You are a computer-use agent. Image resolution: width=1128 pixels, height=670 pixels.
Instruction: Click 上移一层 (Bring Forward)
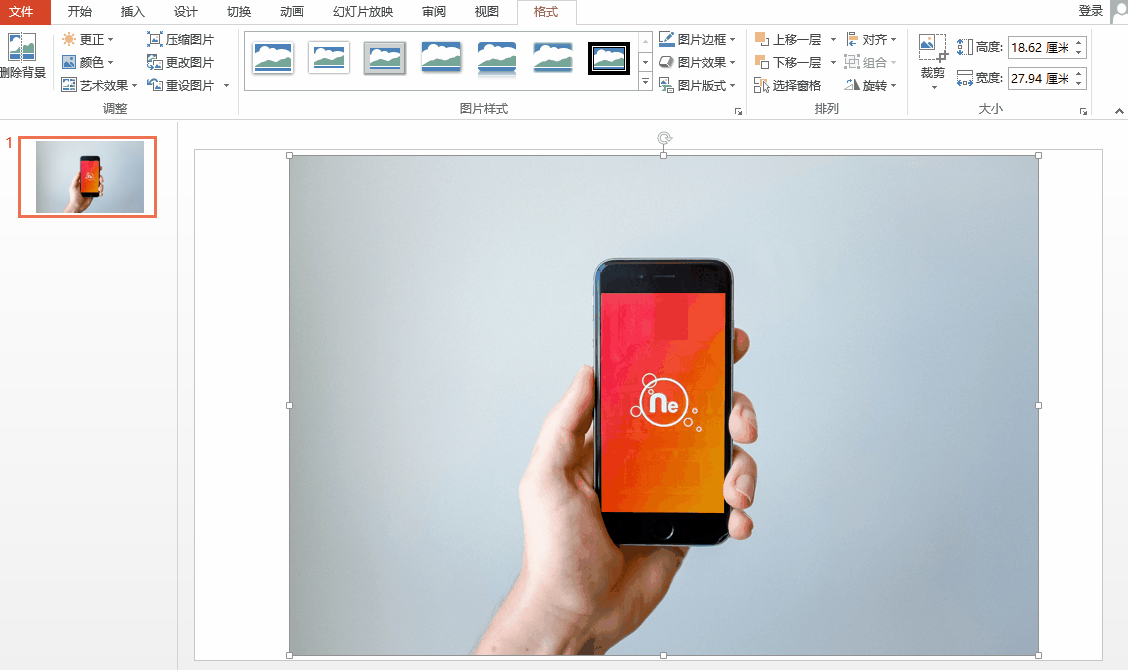(788, 40)
